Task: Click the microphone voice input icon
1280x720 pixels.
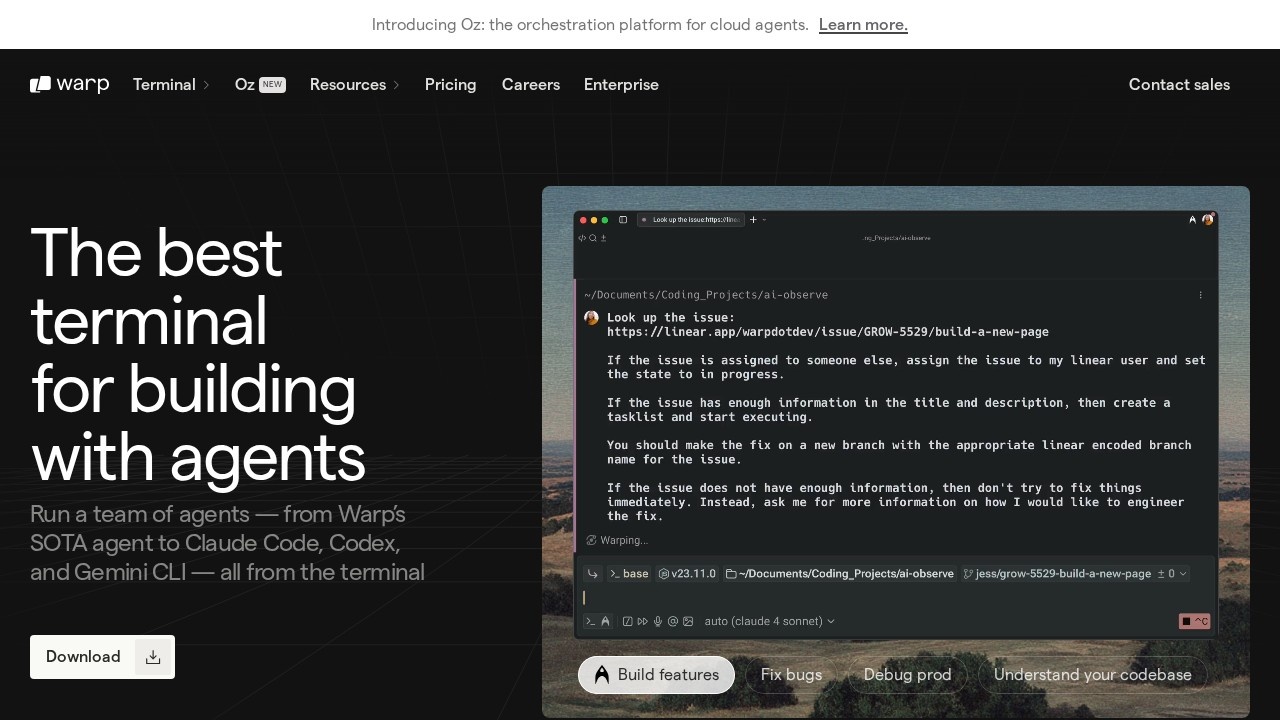Action: coord(658,621)
